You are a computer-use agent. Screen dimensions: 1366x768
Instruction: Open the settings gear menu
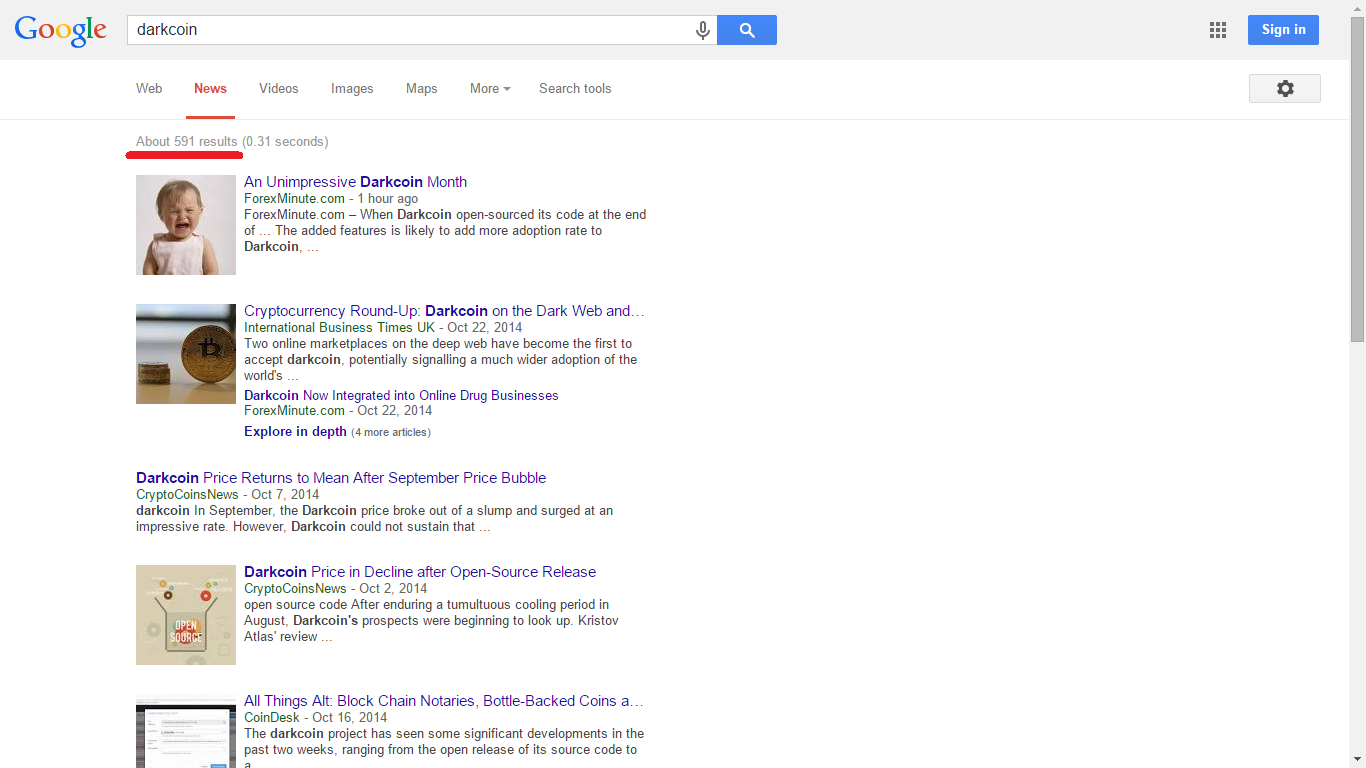[x=1285, y=88]
